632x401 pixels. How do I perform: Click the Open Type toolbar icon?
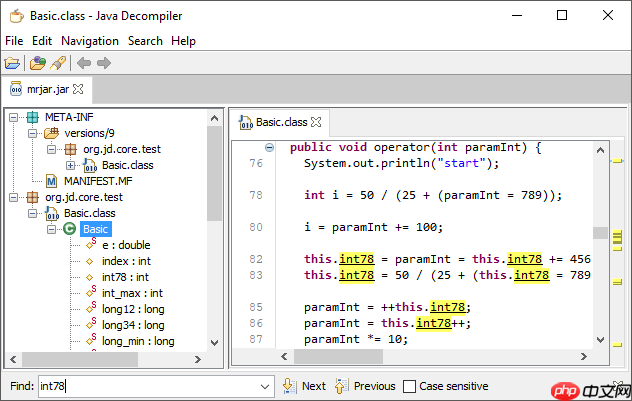pyautogui.click(x=38, y=63)
